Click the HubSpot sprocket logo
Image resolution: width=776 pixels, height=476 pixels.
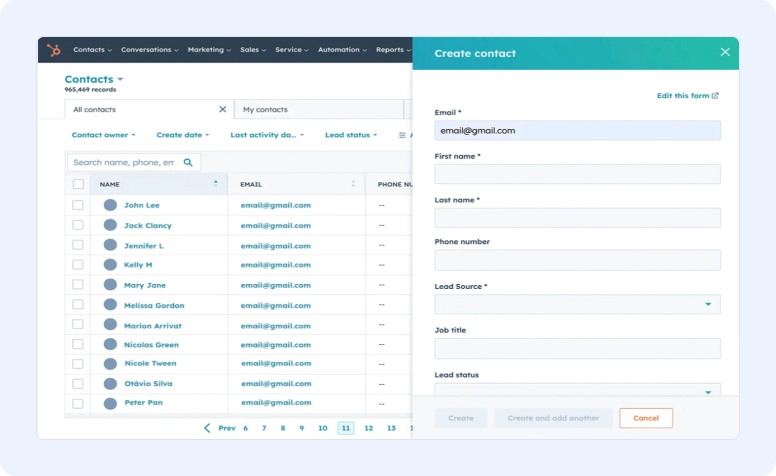pos(53,50)
